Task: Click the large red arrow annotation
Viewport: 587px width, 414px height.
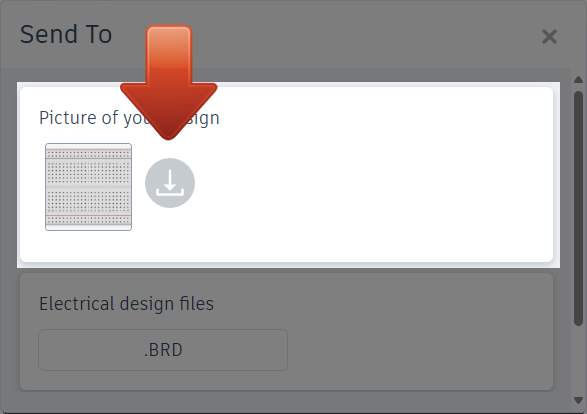Action: click(169, 82)
